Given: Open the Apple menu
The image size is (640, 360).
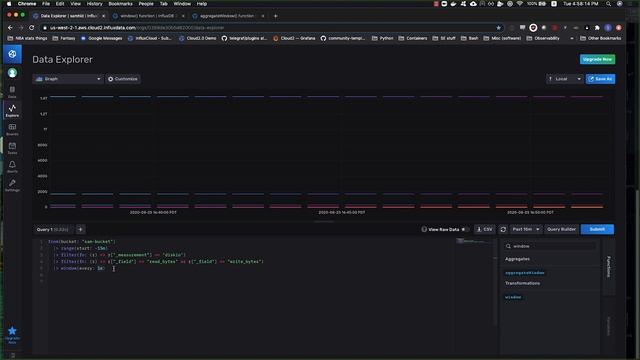Looking at the screenshot, I should tap(9, 4).
